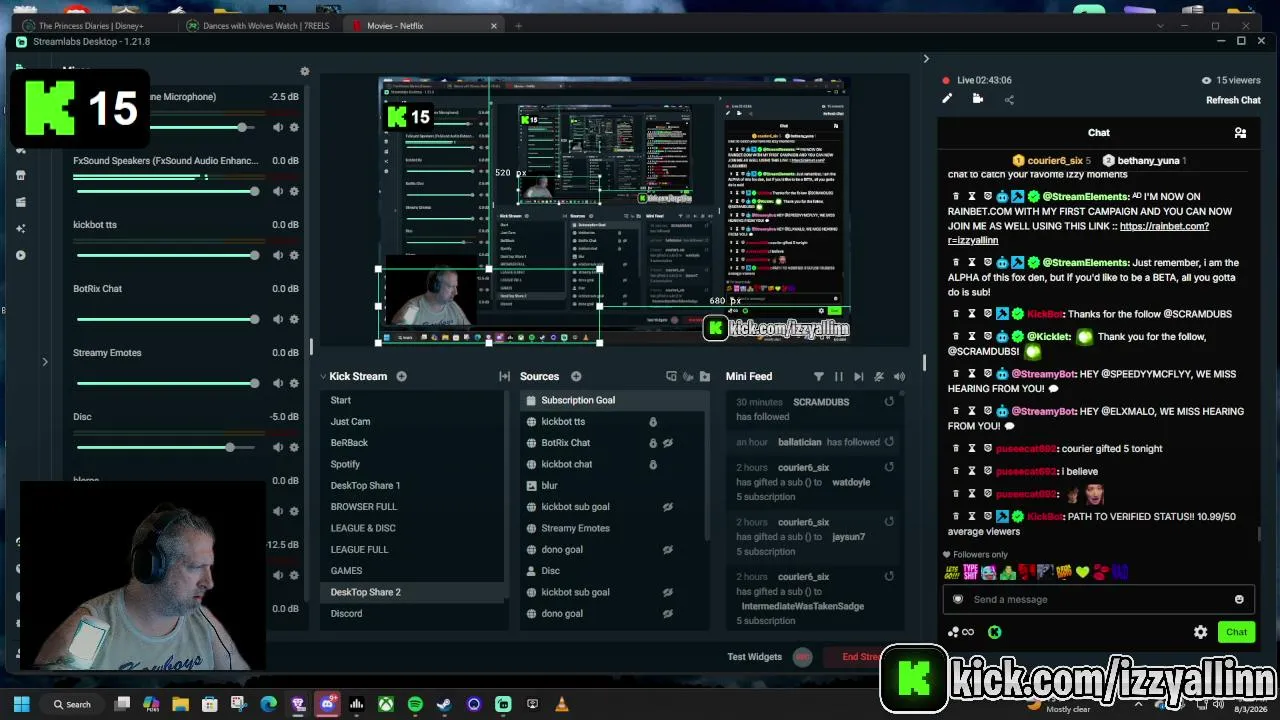Open the emoji picker in message box
Screen dimensions: 1280x720
(x=1239, y=599)
